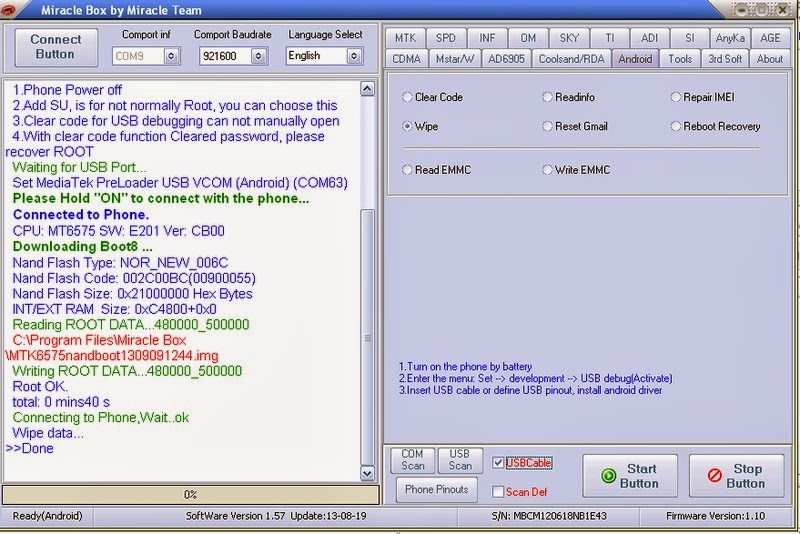Click the 'Waiting for USB Port...' log line
The width and height of the screenshot is (800, 534).
tap(79, 167)
